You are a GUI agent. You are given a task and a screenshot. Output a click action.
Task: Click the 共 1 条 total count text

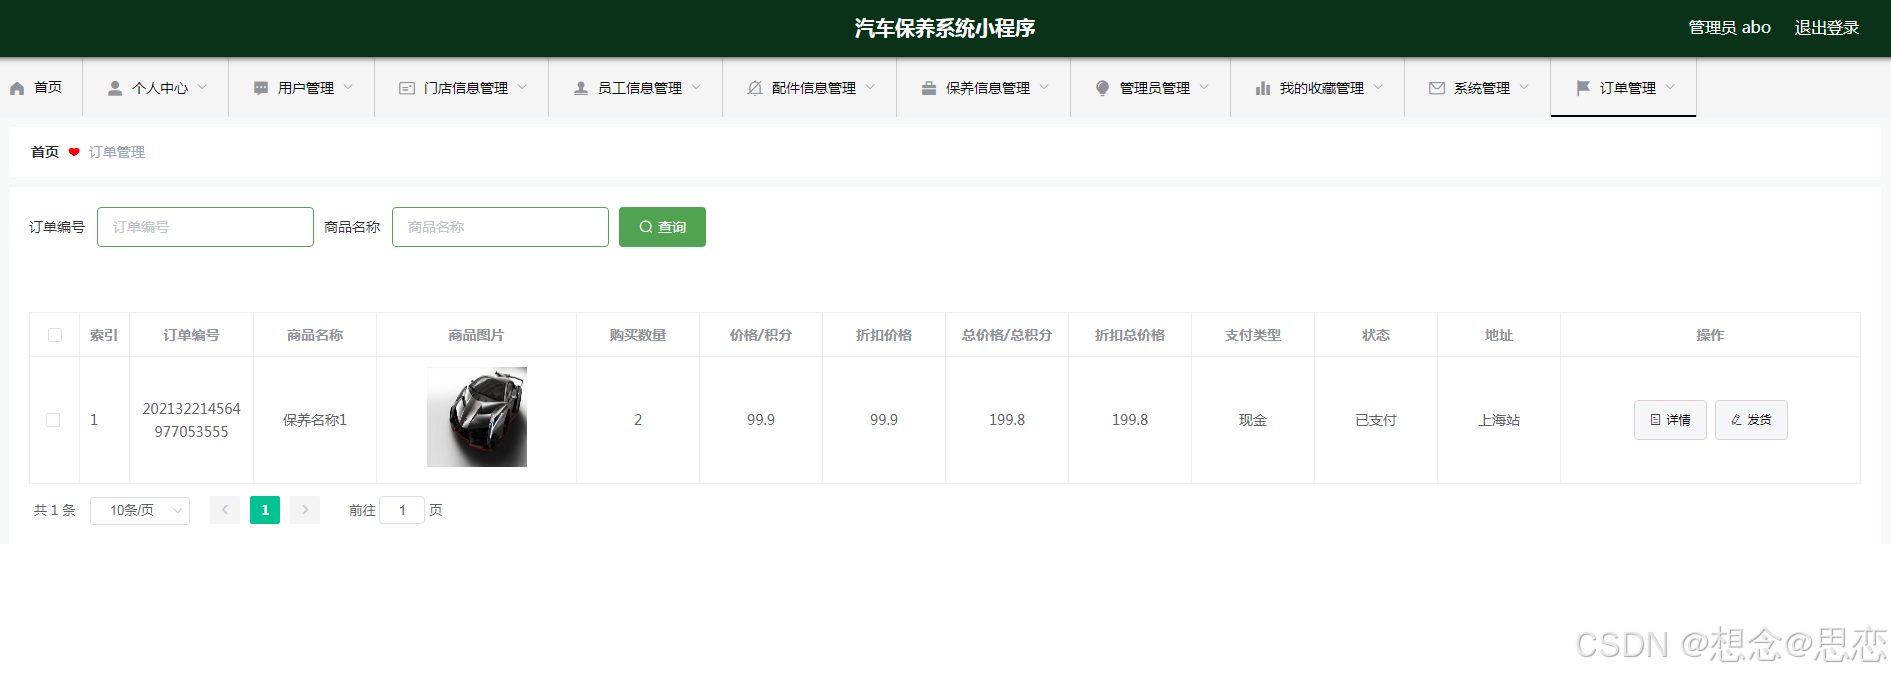[55, 510]
